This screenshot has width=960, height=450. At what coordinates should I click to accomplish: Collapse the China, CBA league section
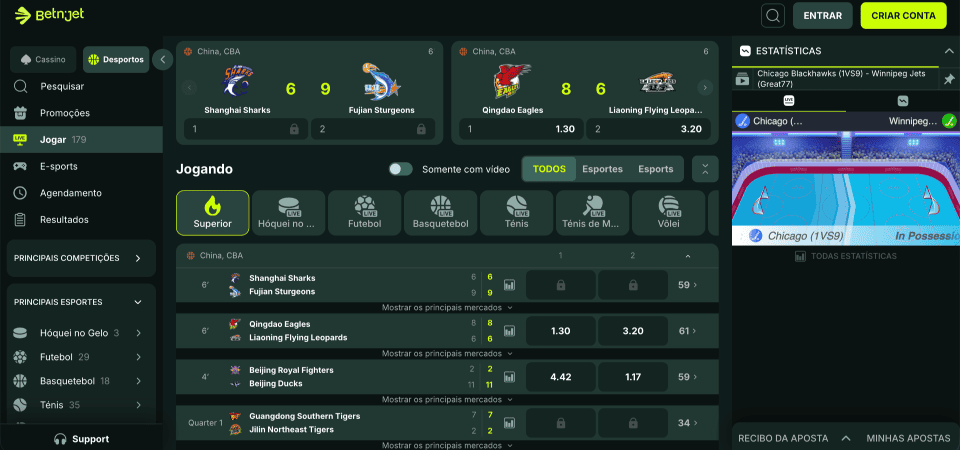click(688, 256)
